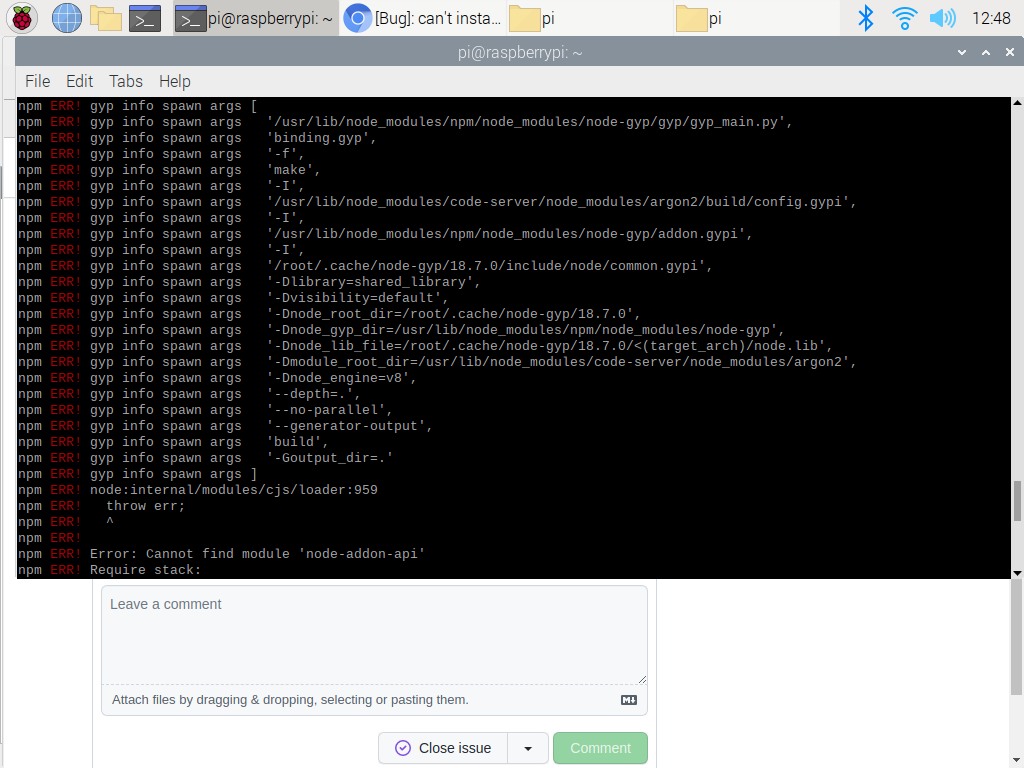
Task: Open the terminal Help menu
Action: tap(174, 81)
